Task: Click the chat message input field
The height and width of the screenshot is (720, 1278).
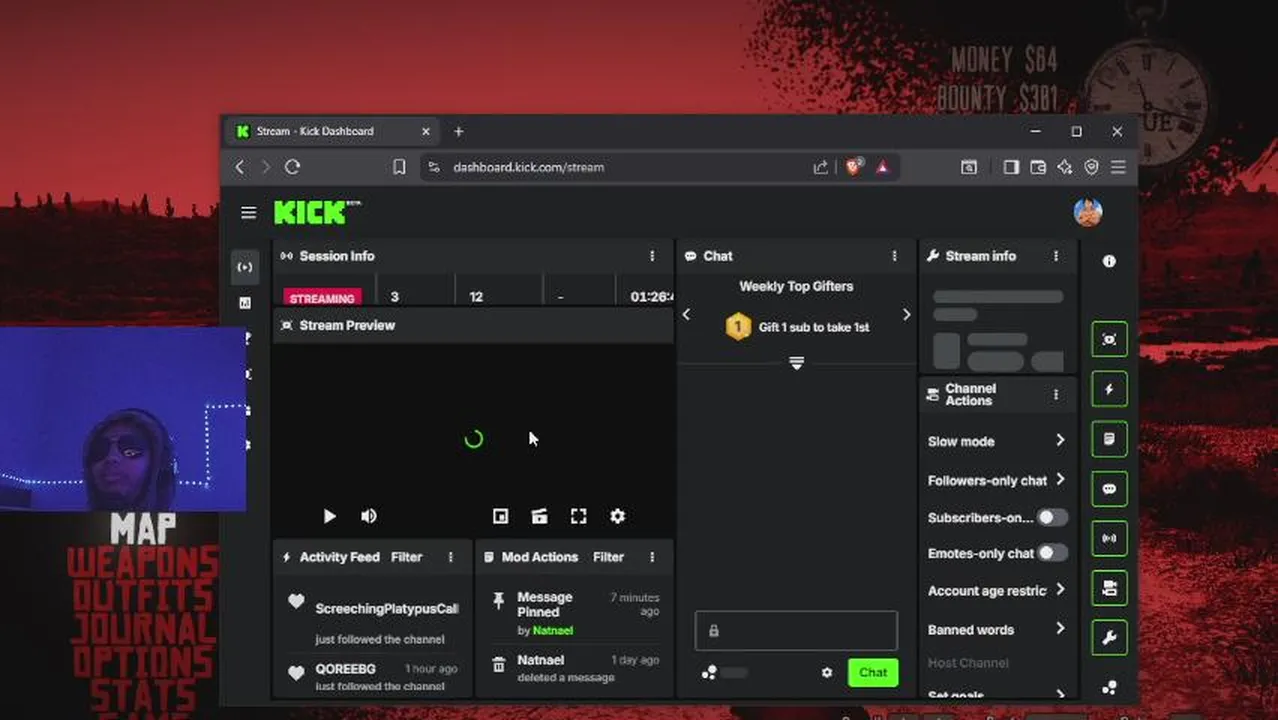Action: (x=796, y=631)
